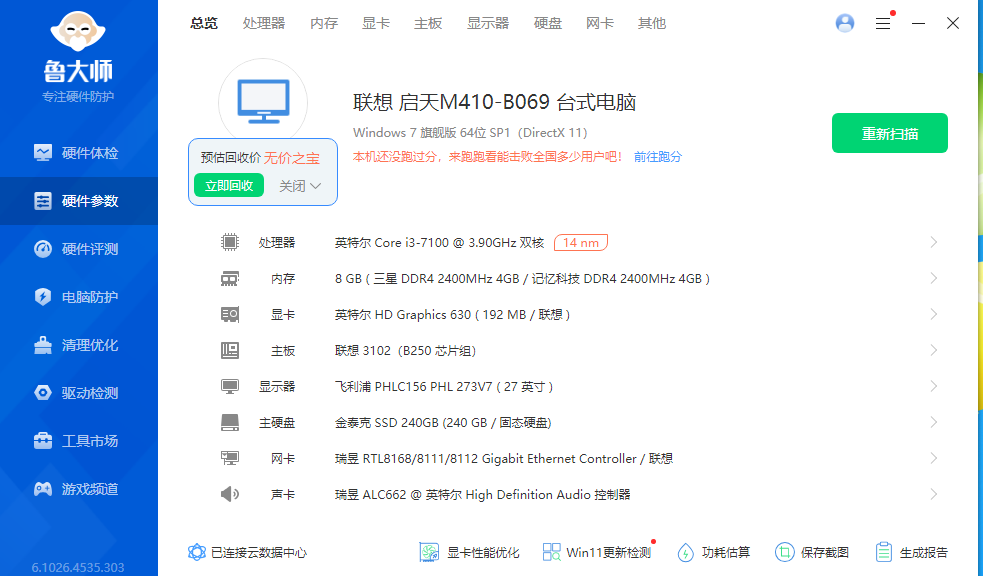This screenshot has width=983, height=576.
Task: Go to 驱动检测 in the sidebar
Action: click(x=43, y=393)
